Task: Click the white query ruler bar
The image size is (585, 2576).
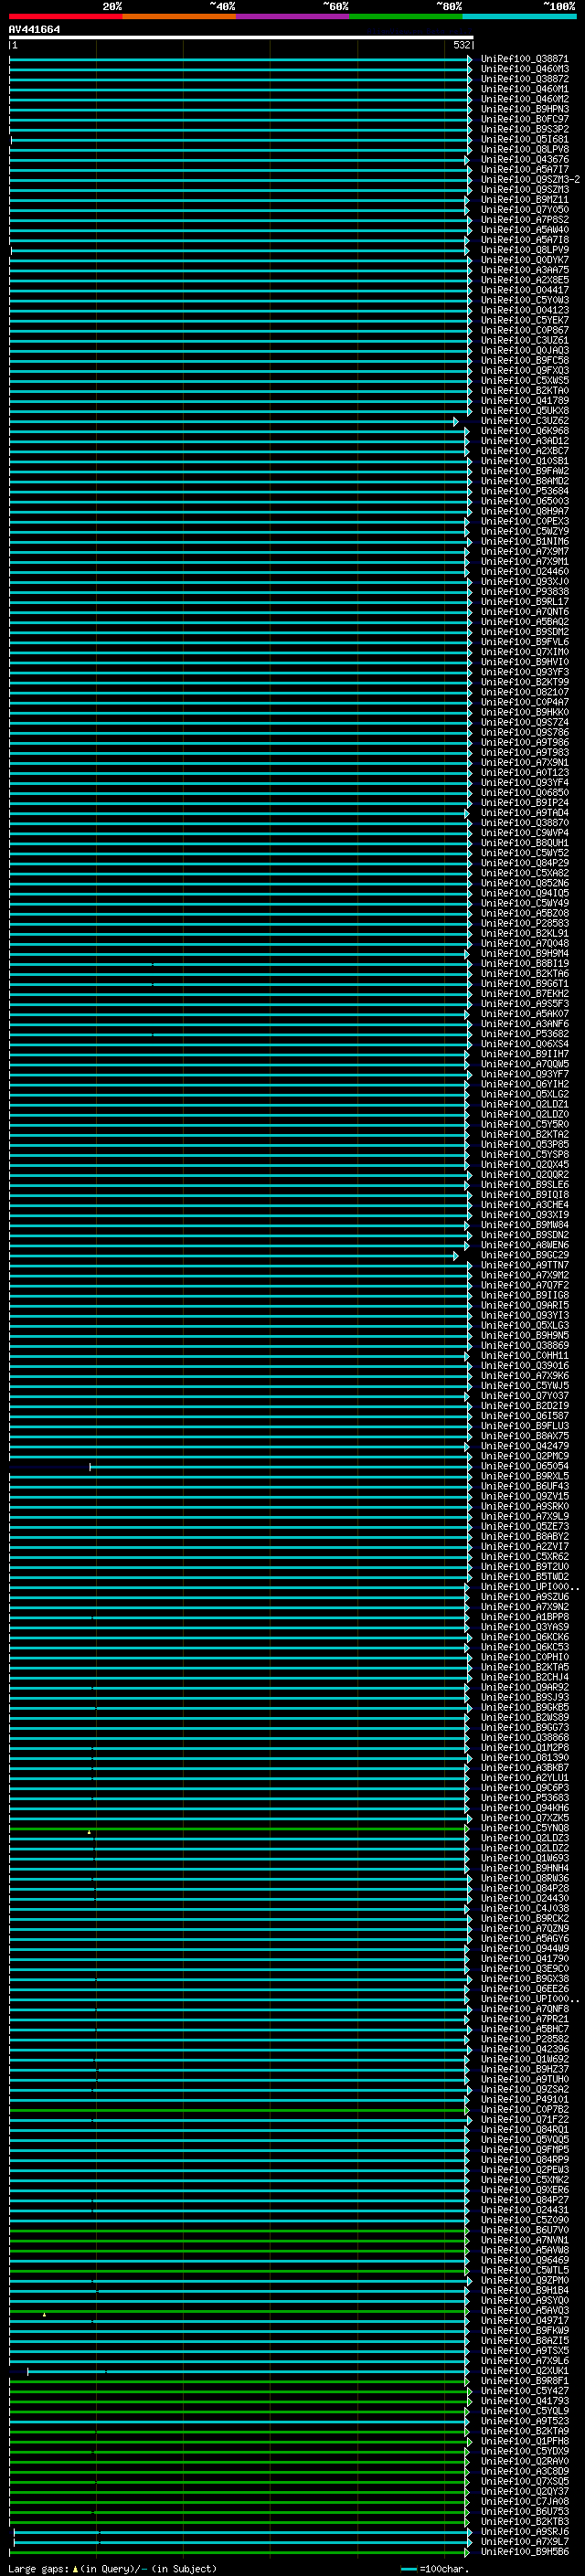Action: tap(241, 37)
